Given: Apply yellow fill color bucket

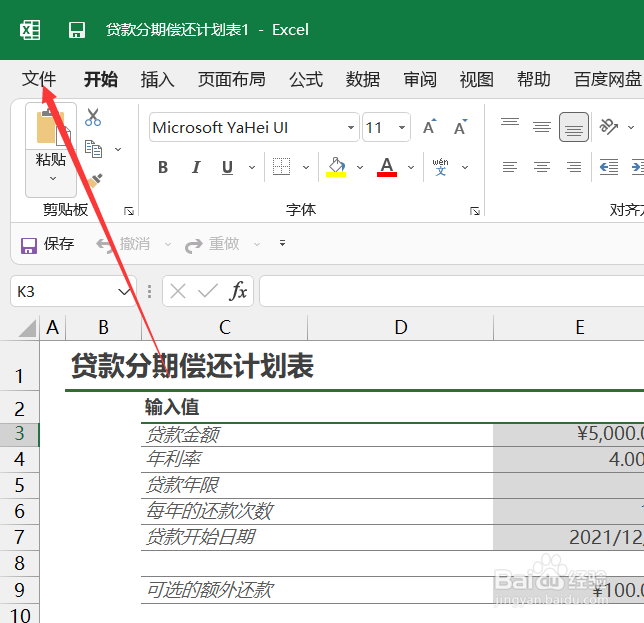Looking at the screenshot, I should (x=336, y=167).
